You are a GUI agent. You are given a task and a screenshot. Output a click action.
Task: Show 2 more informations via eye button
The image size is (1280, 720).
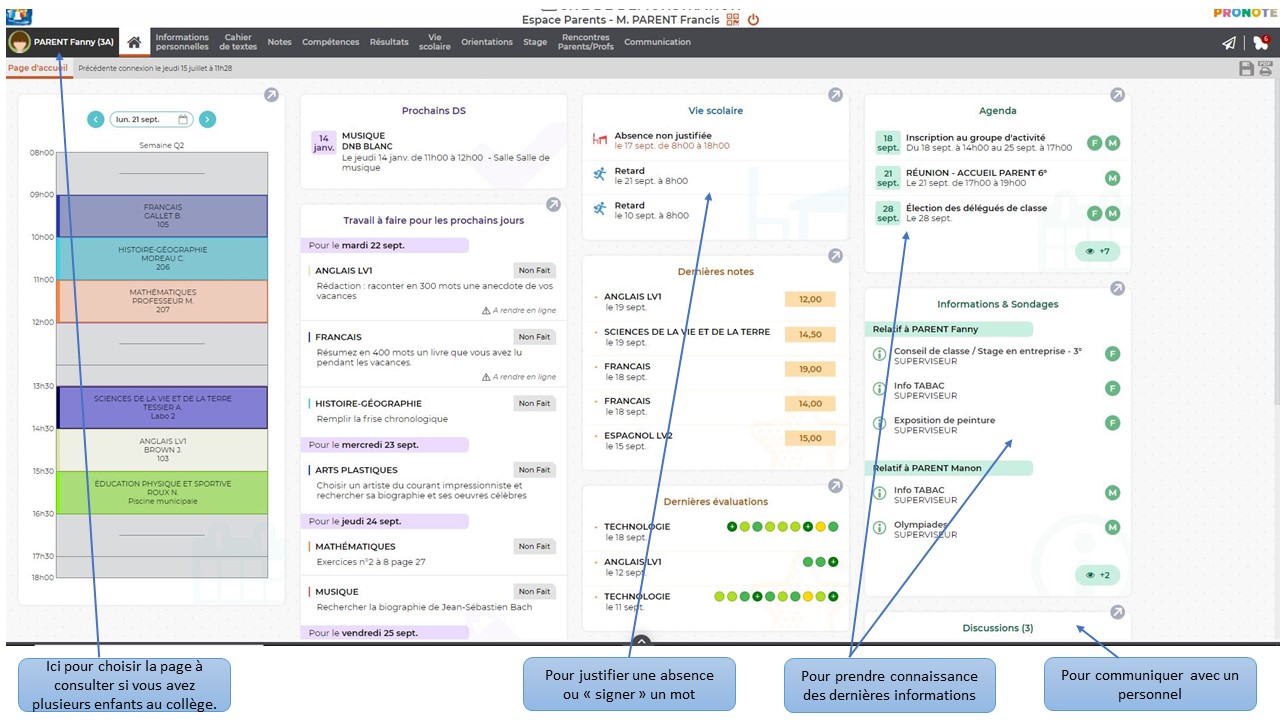[x=1097, y=575]
